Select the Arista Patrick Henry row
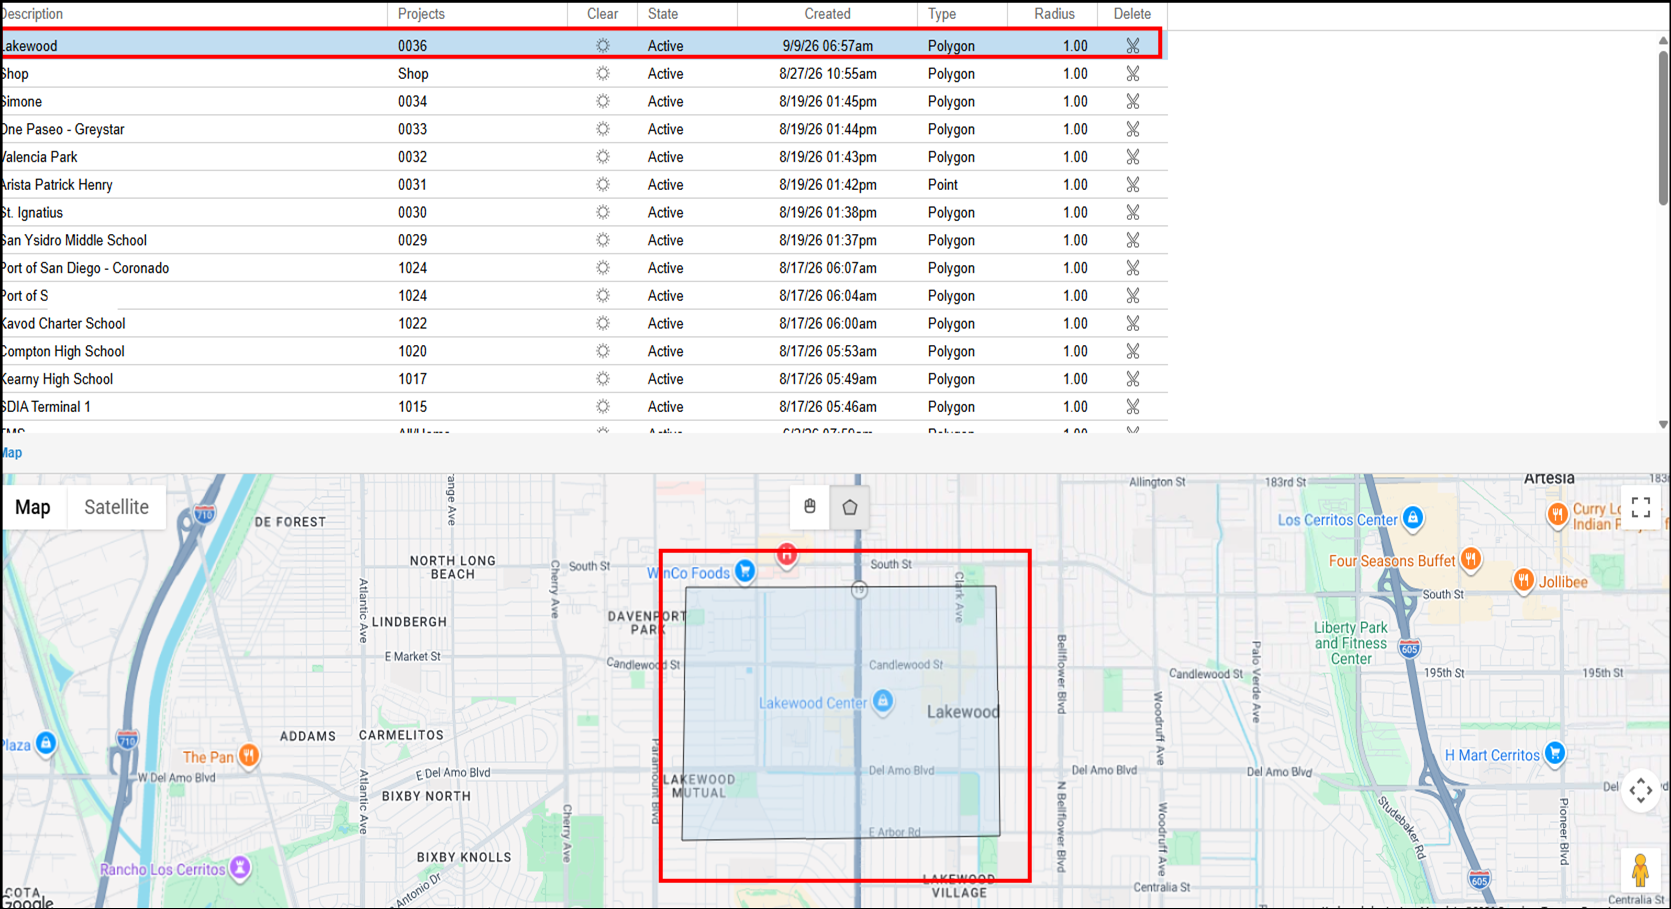 click(583, 185)
